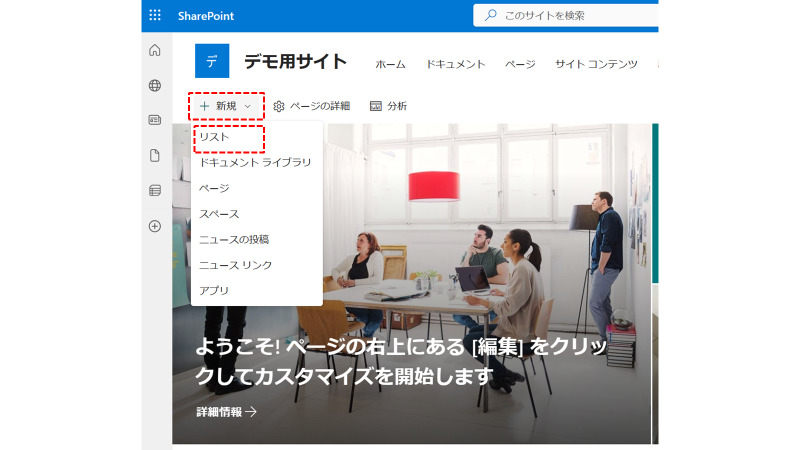This screenshot has height=450, width=800.
Task: Select スペース from the new menu
Action: click(257, 214)
